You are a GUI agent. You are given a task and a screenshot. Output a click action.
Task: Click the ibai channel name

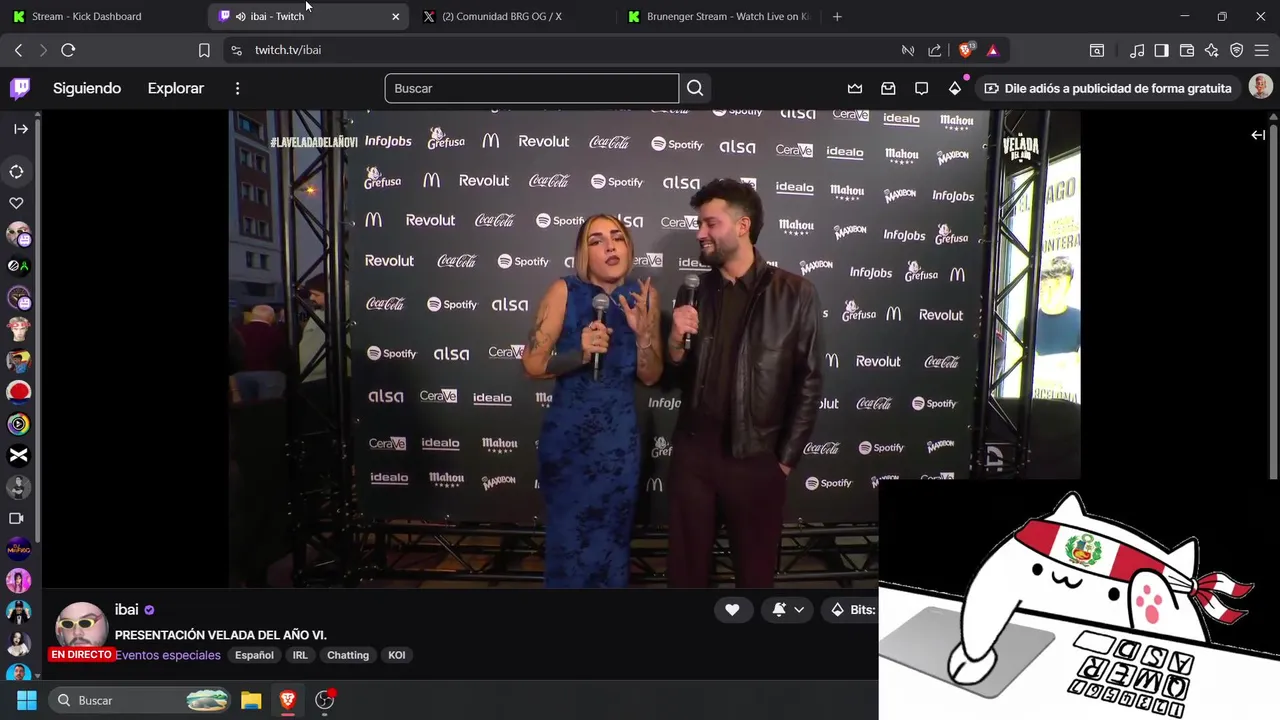click(x=126, y=610)
